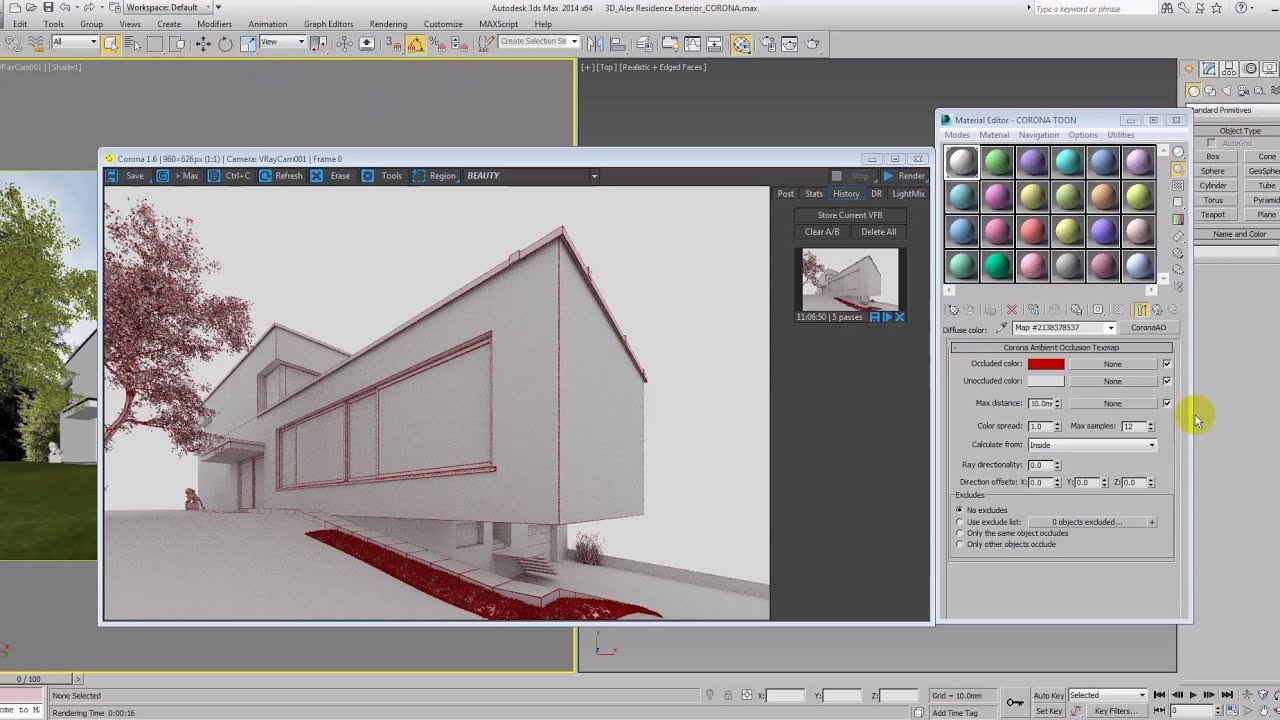Toggle the Unoccluded color map checkbox
Screen dimensions: 1280x720
pos(1166,381)
